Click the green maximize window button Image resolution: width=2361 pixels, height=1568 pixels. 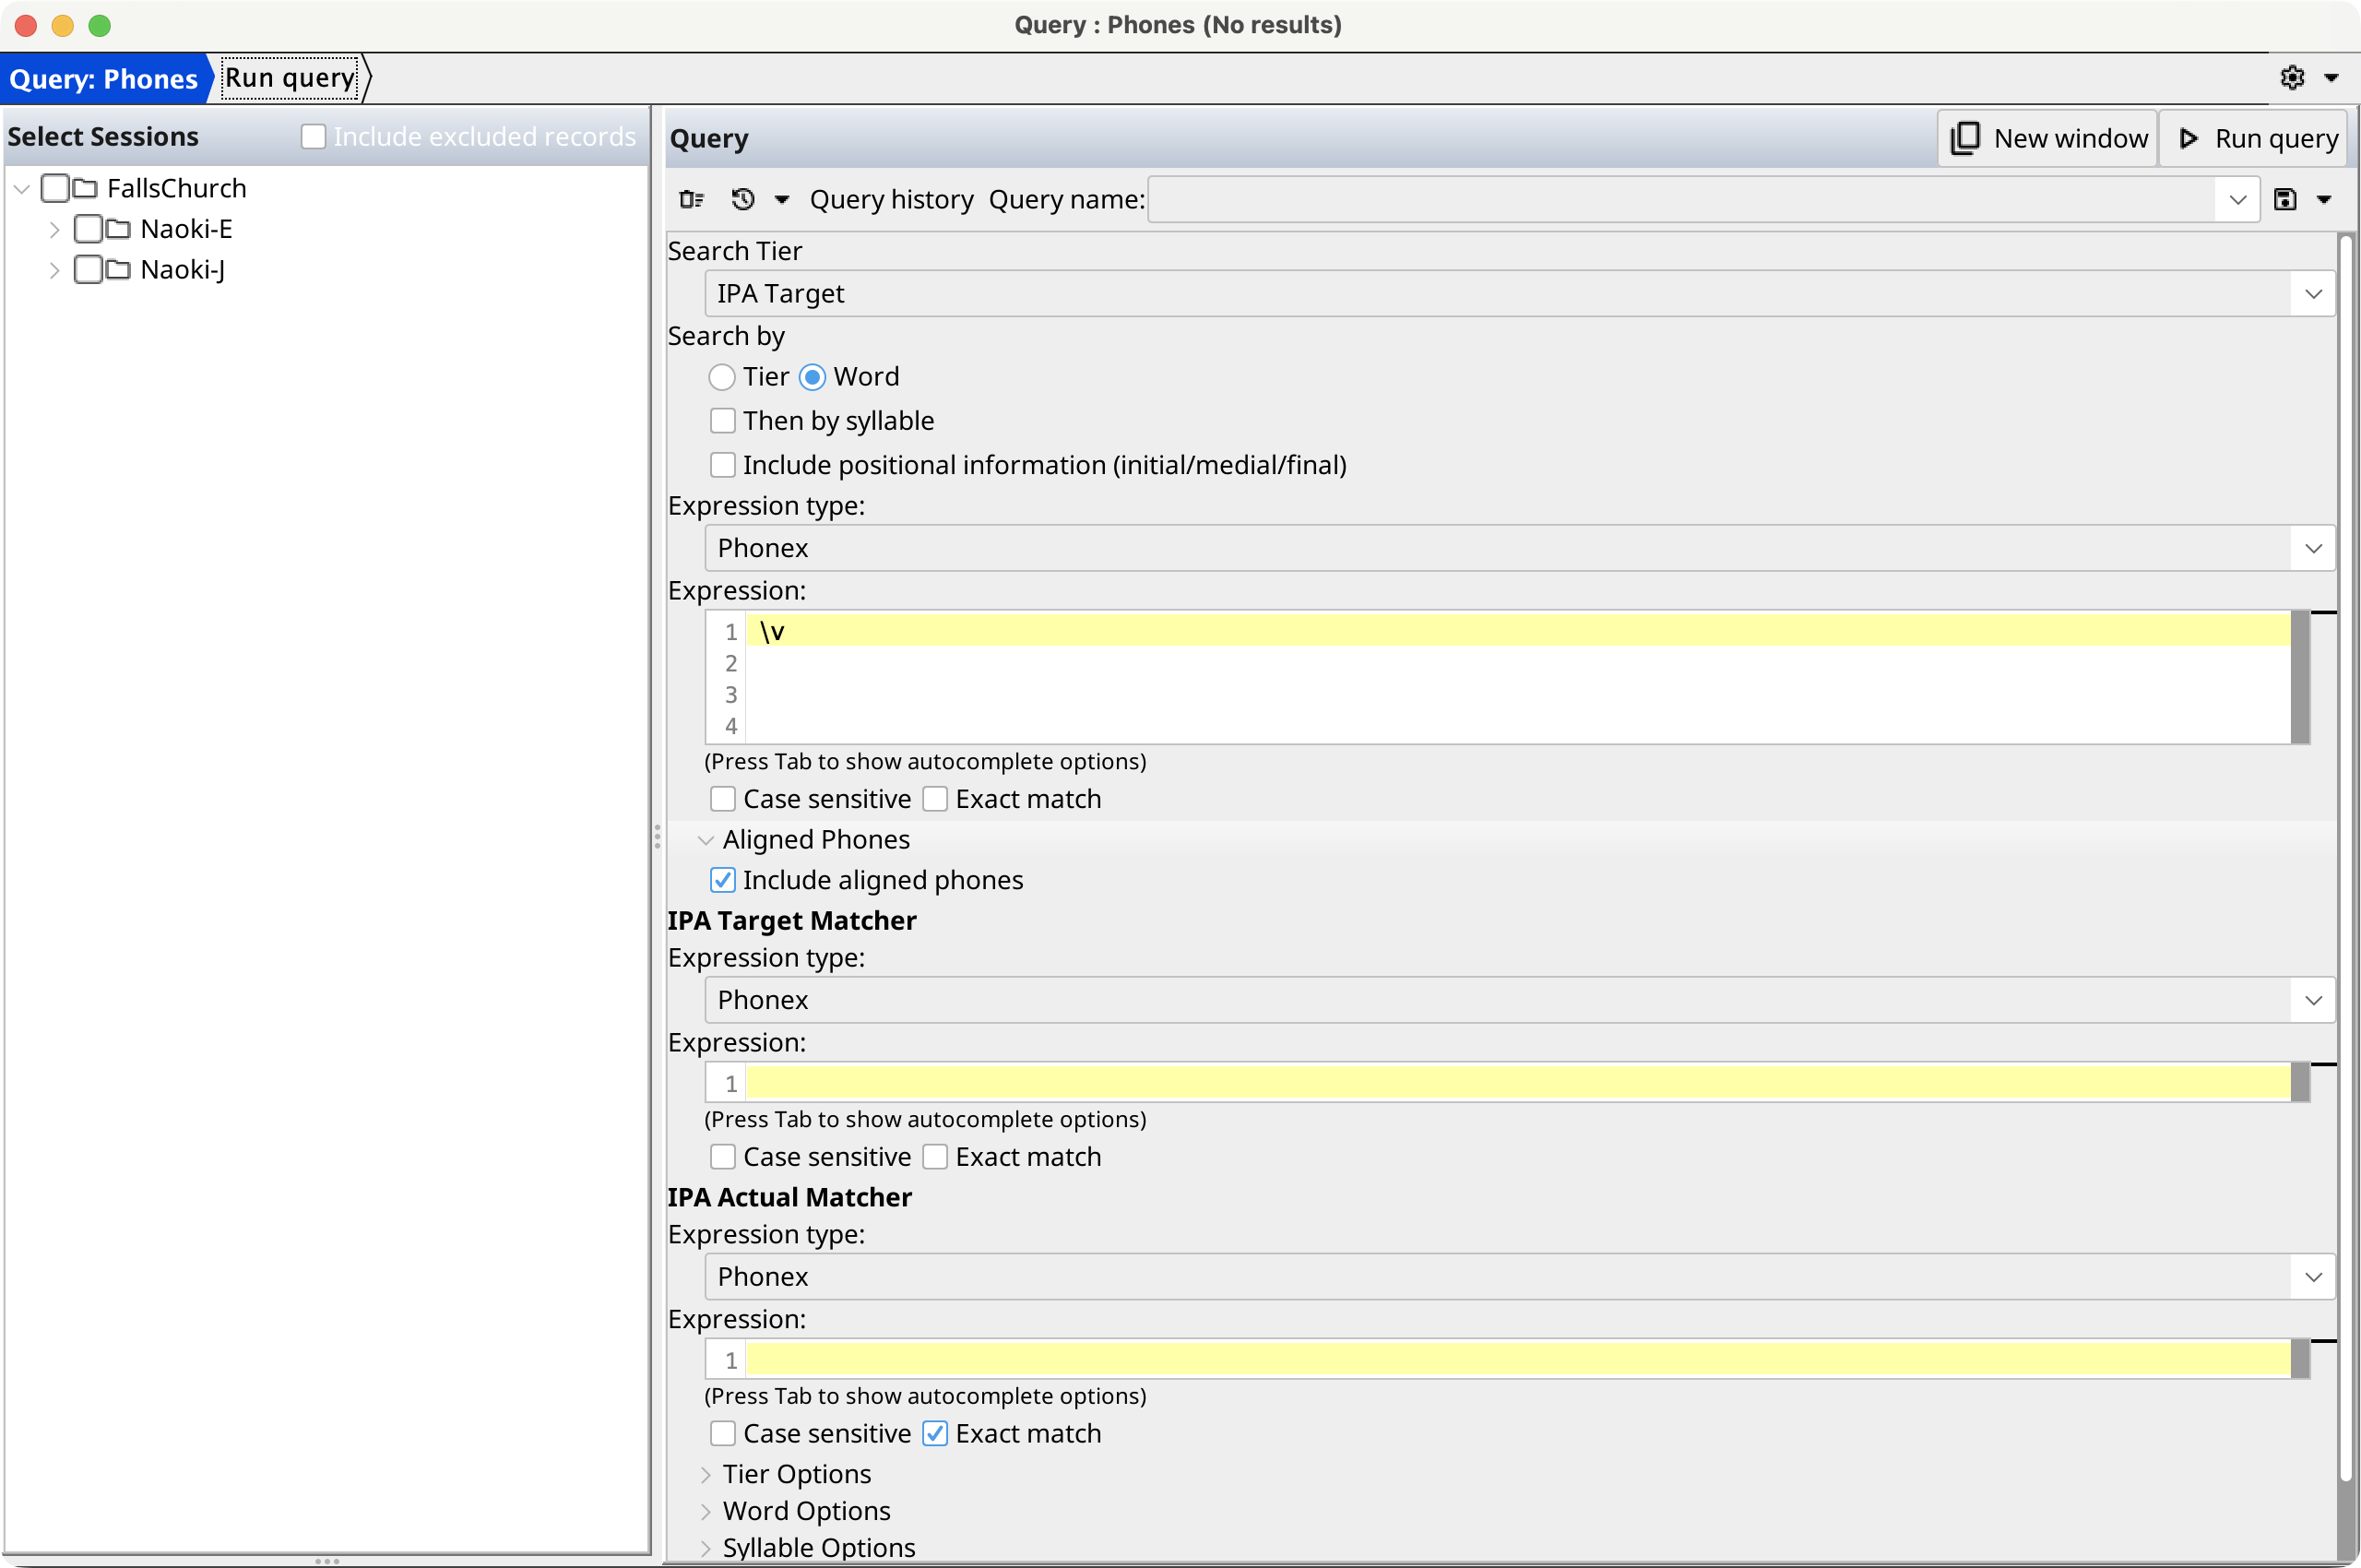pos(99,25)
